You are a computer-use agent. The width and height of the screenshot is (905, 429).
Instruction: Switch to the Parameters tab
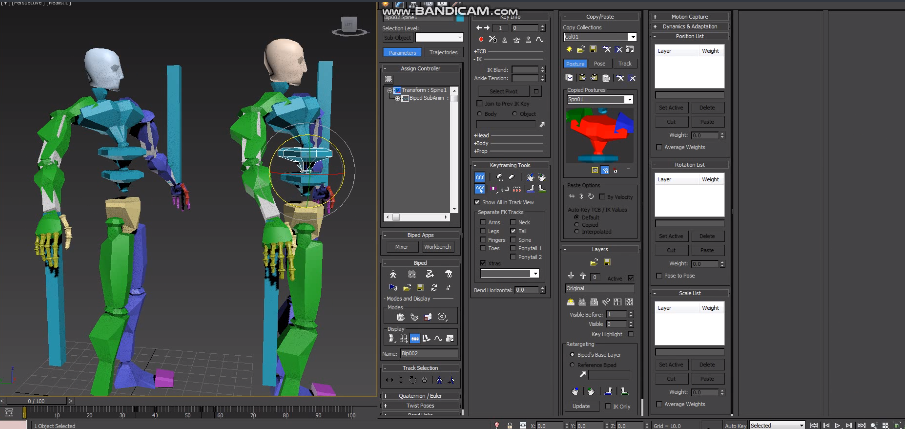(x=402, y=53)
